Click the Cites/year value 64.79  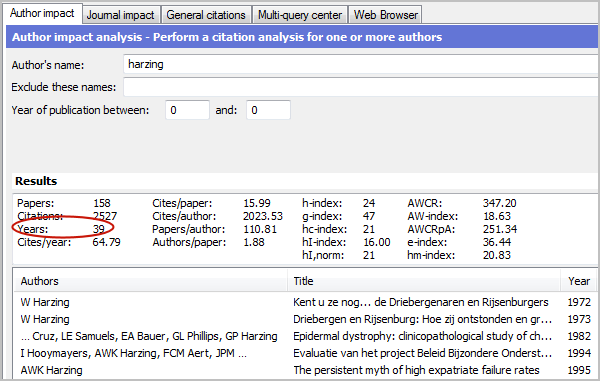click(x=106, y=242)
